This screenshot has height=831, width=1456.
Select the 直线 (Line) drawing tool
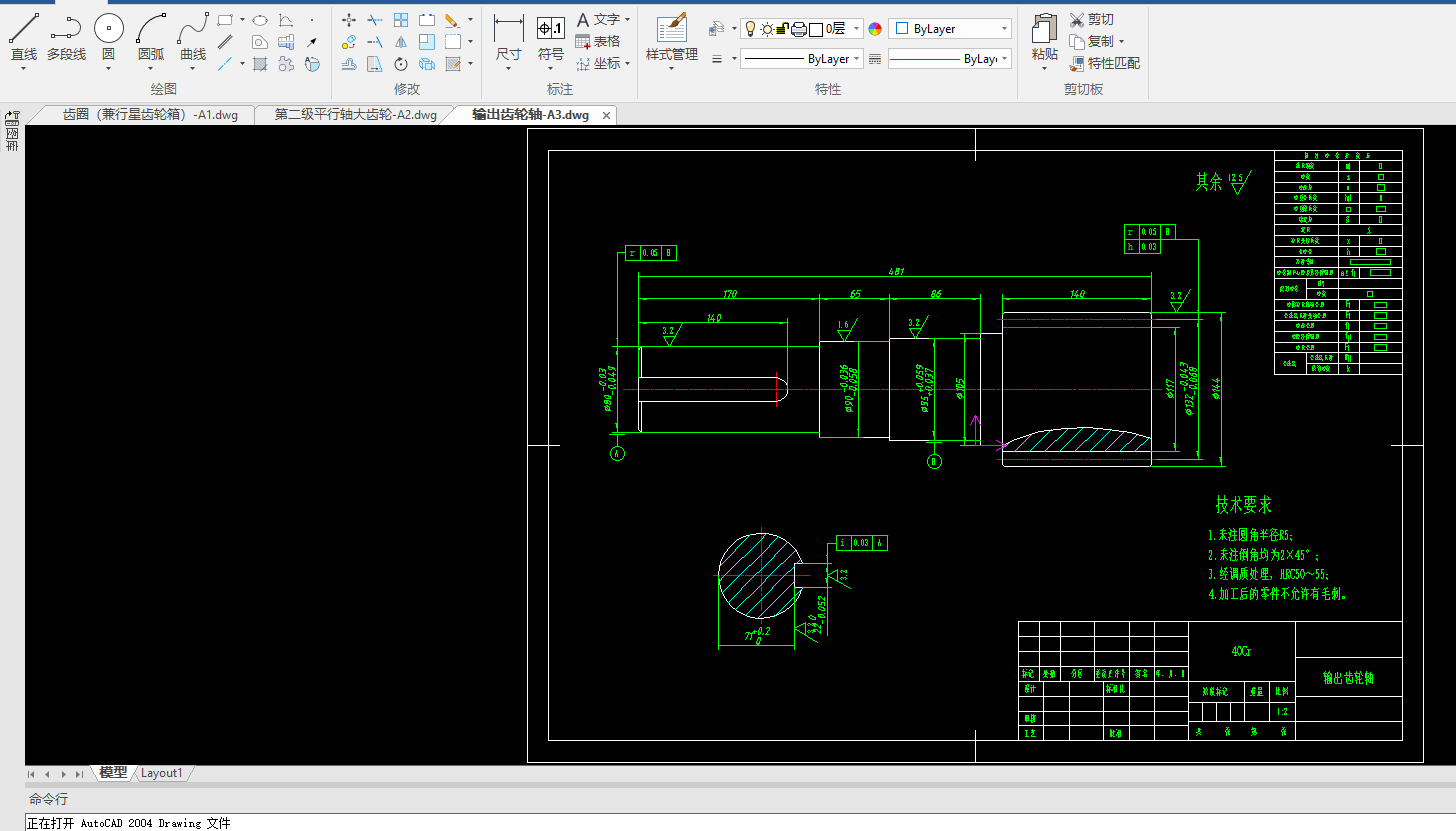[x=24, y=38]
